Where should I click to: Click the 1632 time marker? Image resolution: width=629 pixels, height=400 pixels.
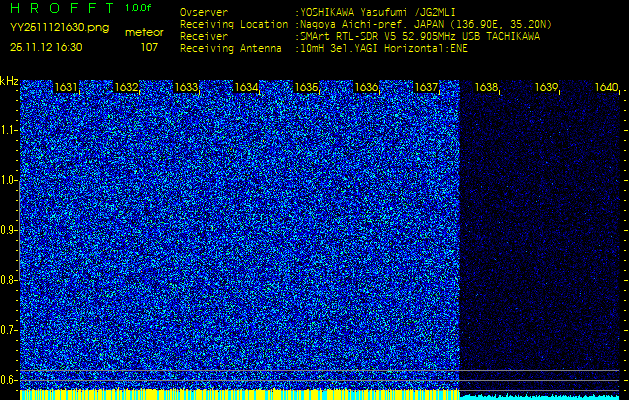point(126,87)
